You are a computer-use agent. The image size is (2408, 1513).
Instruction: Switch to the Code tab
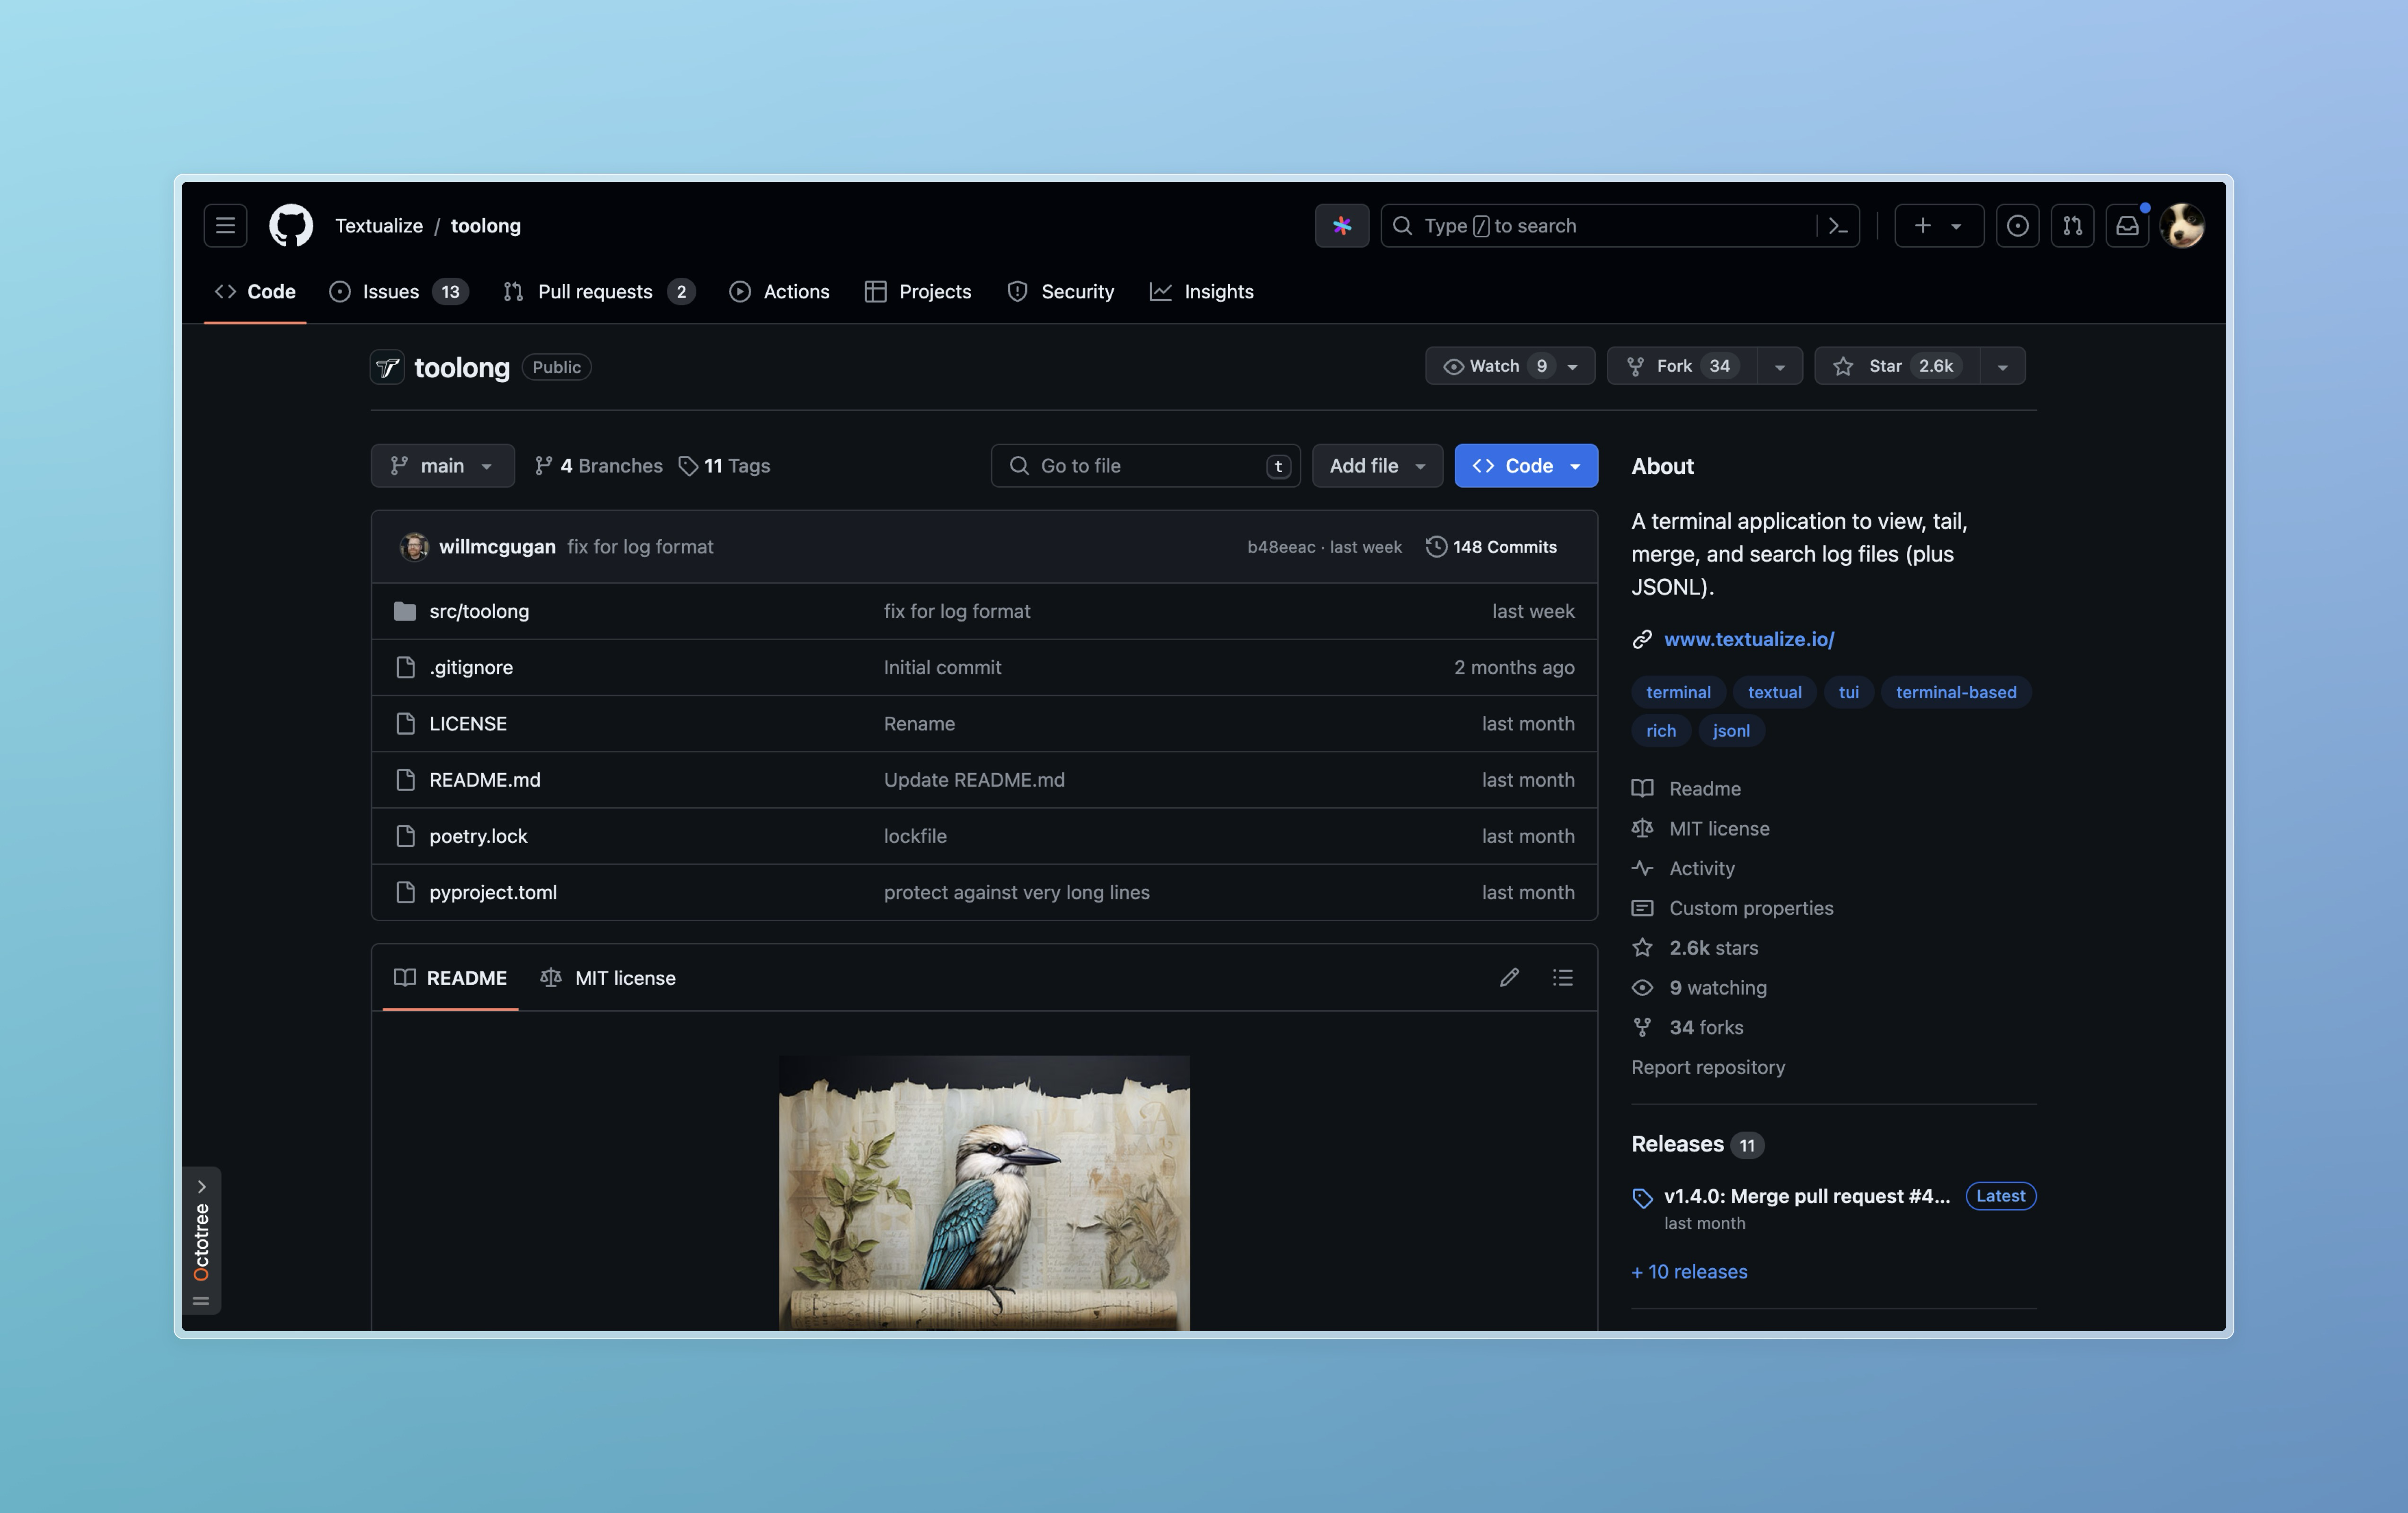255,292
